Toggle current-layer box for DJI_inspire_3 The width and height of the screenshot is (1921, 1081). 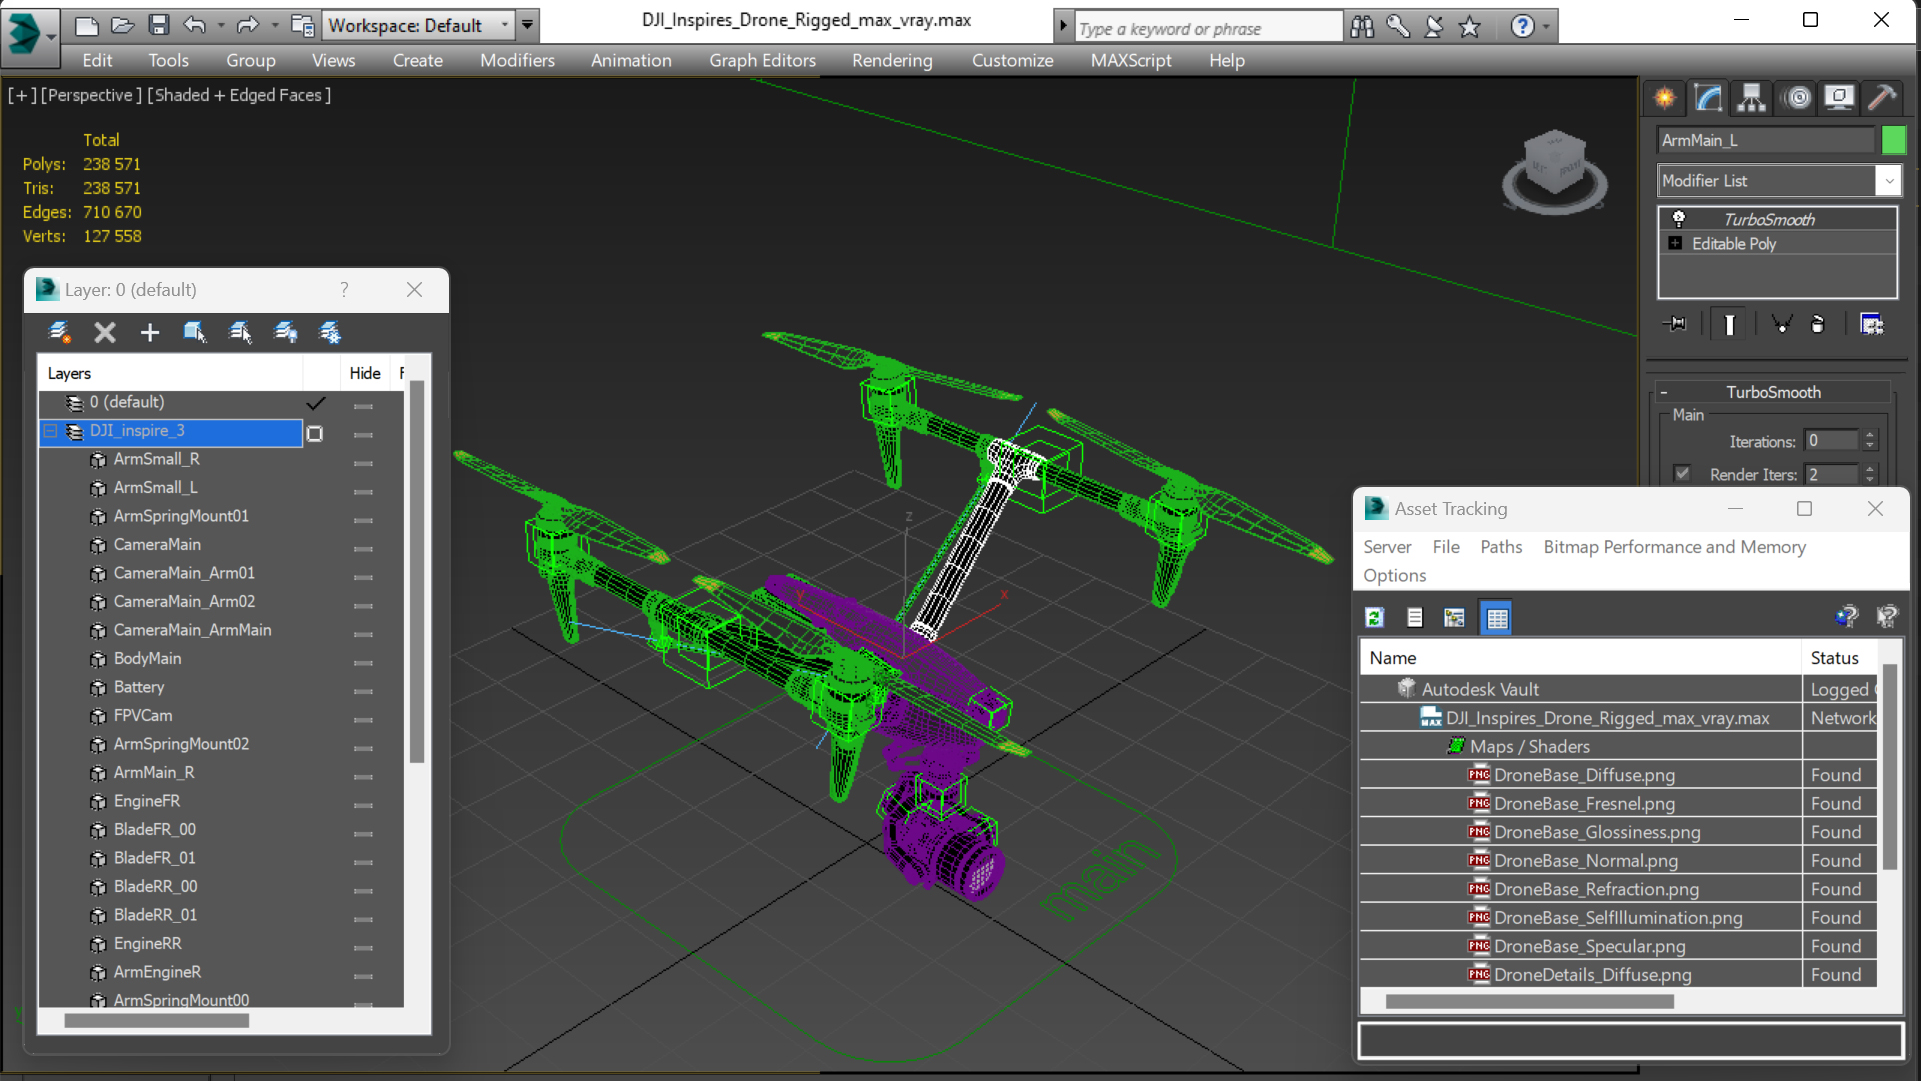315,433
